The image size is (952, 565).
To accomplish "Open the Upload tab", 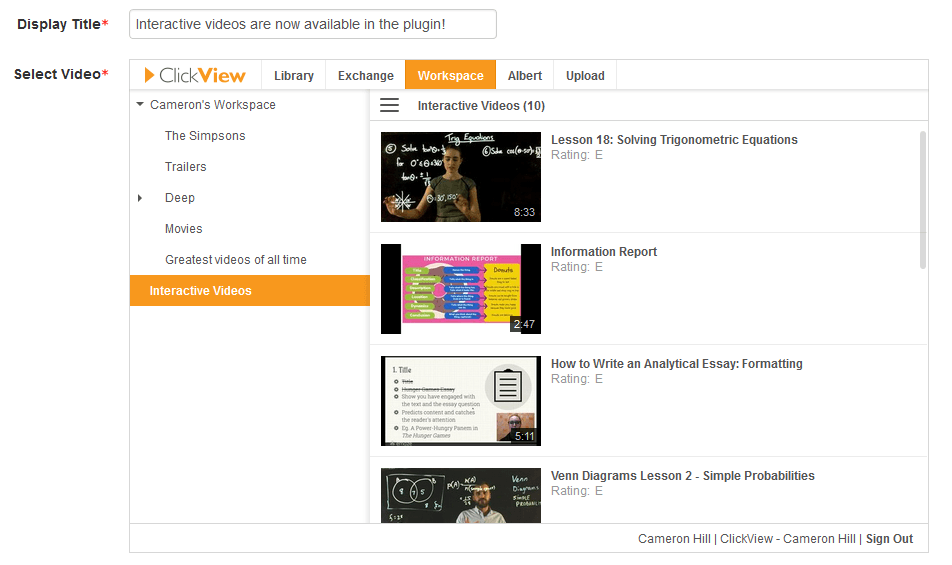I will (x=585, y=75).
